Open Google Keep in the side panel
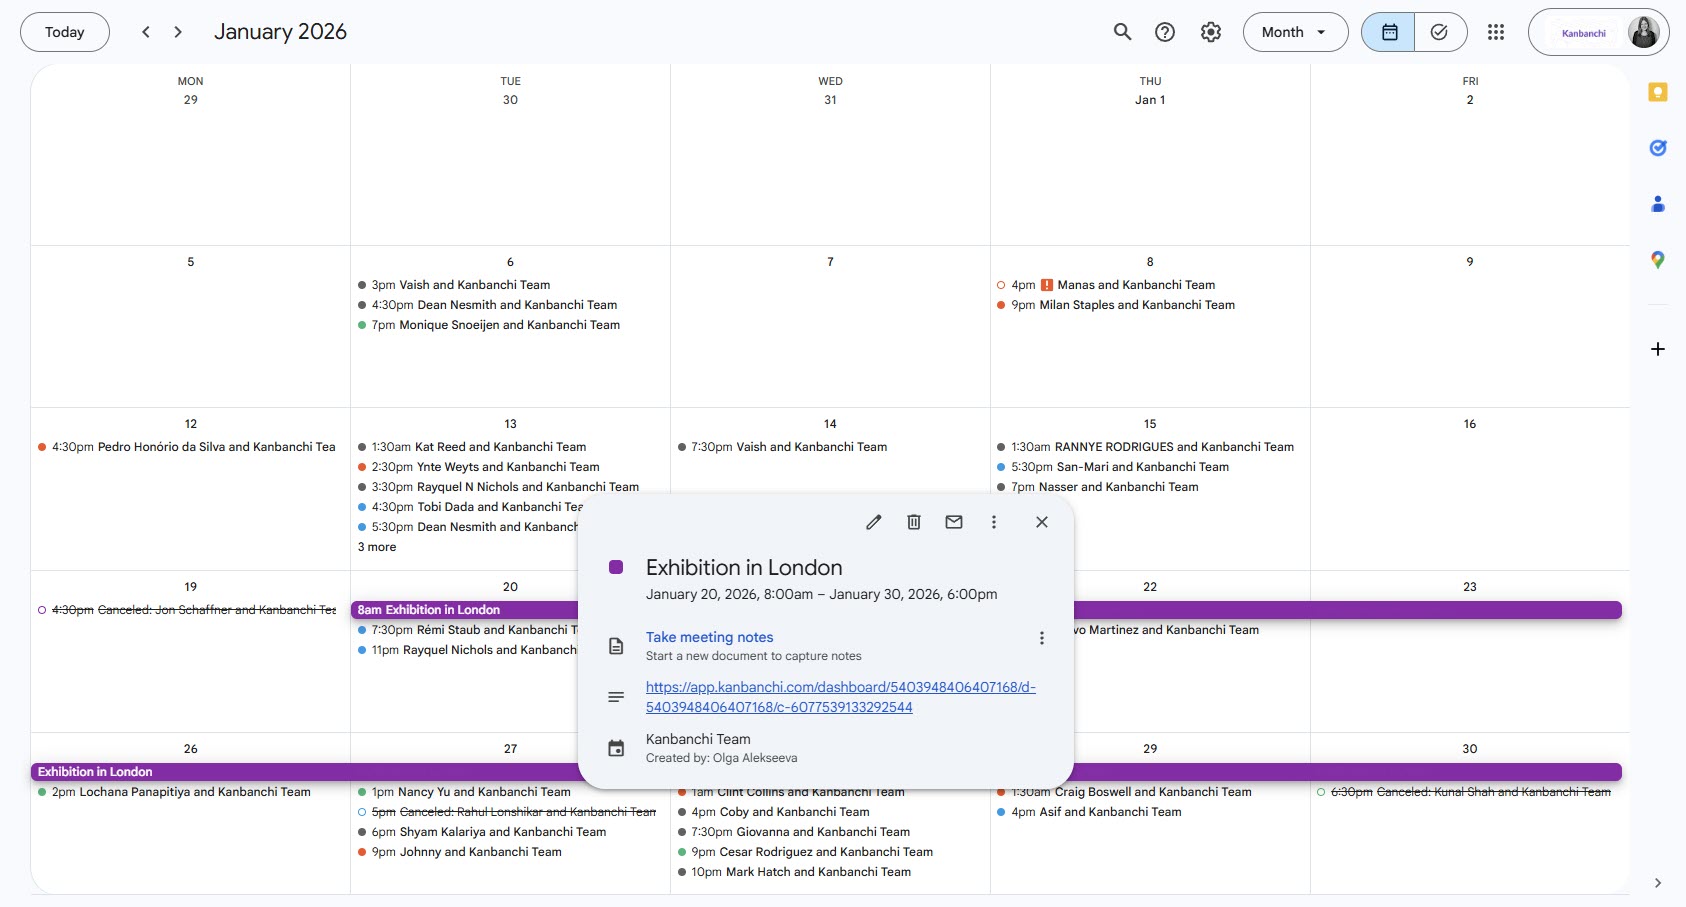 1658,92
